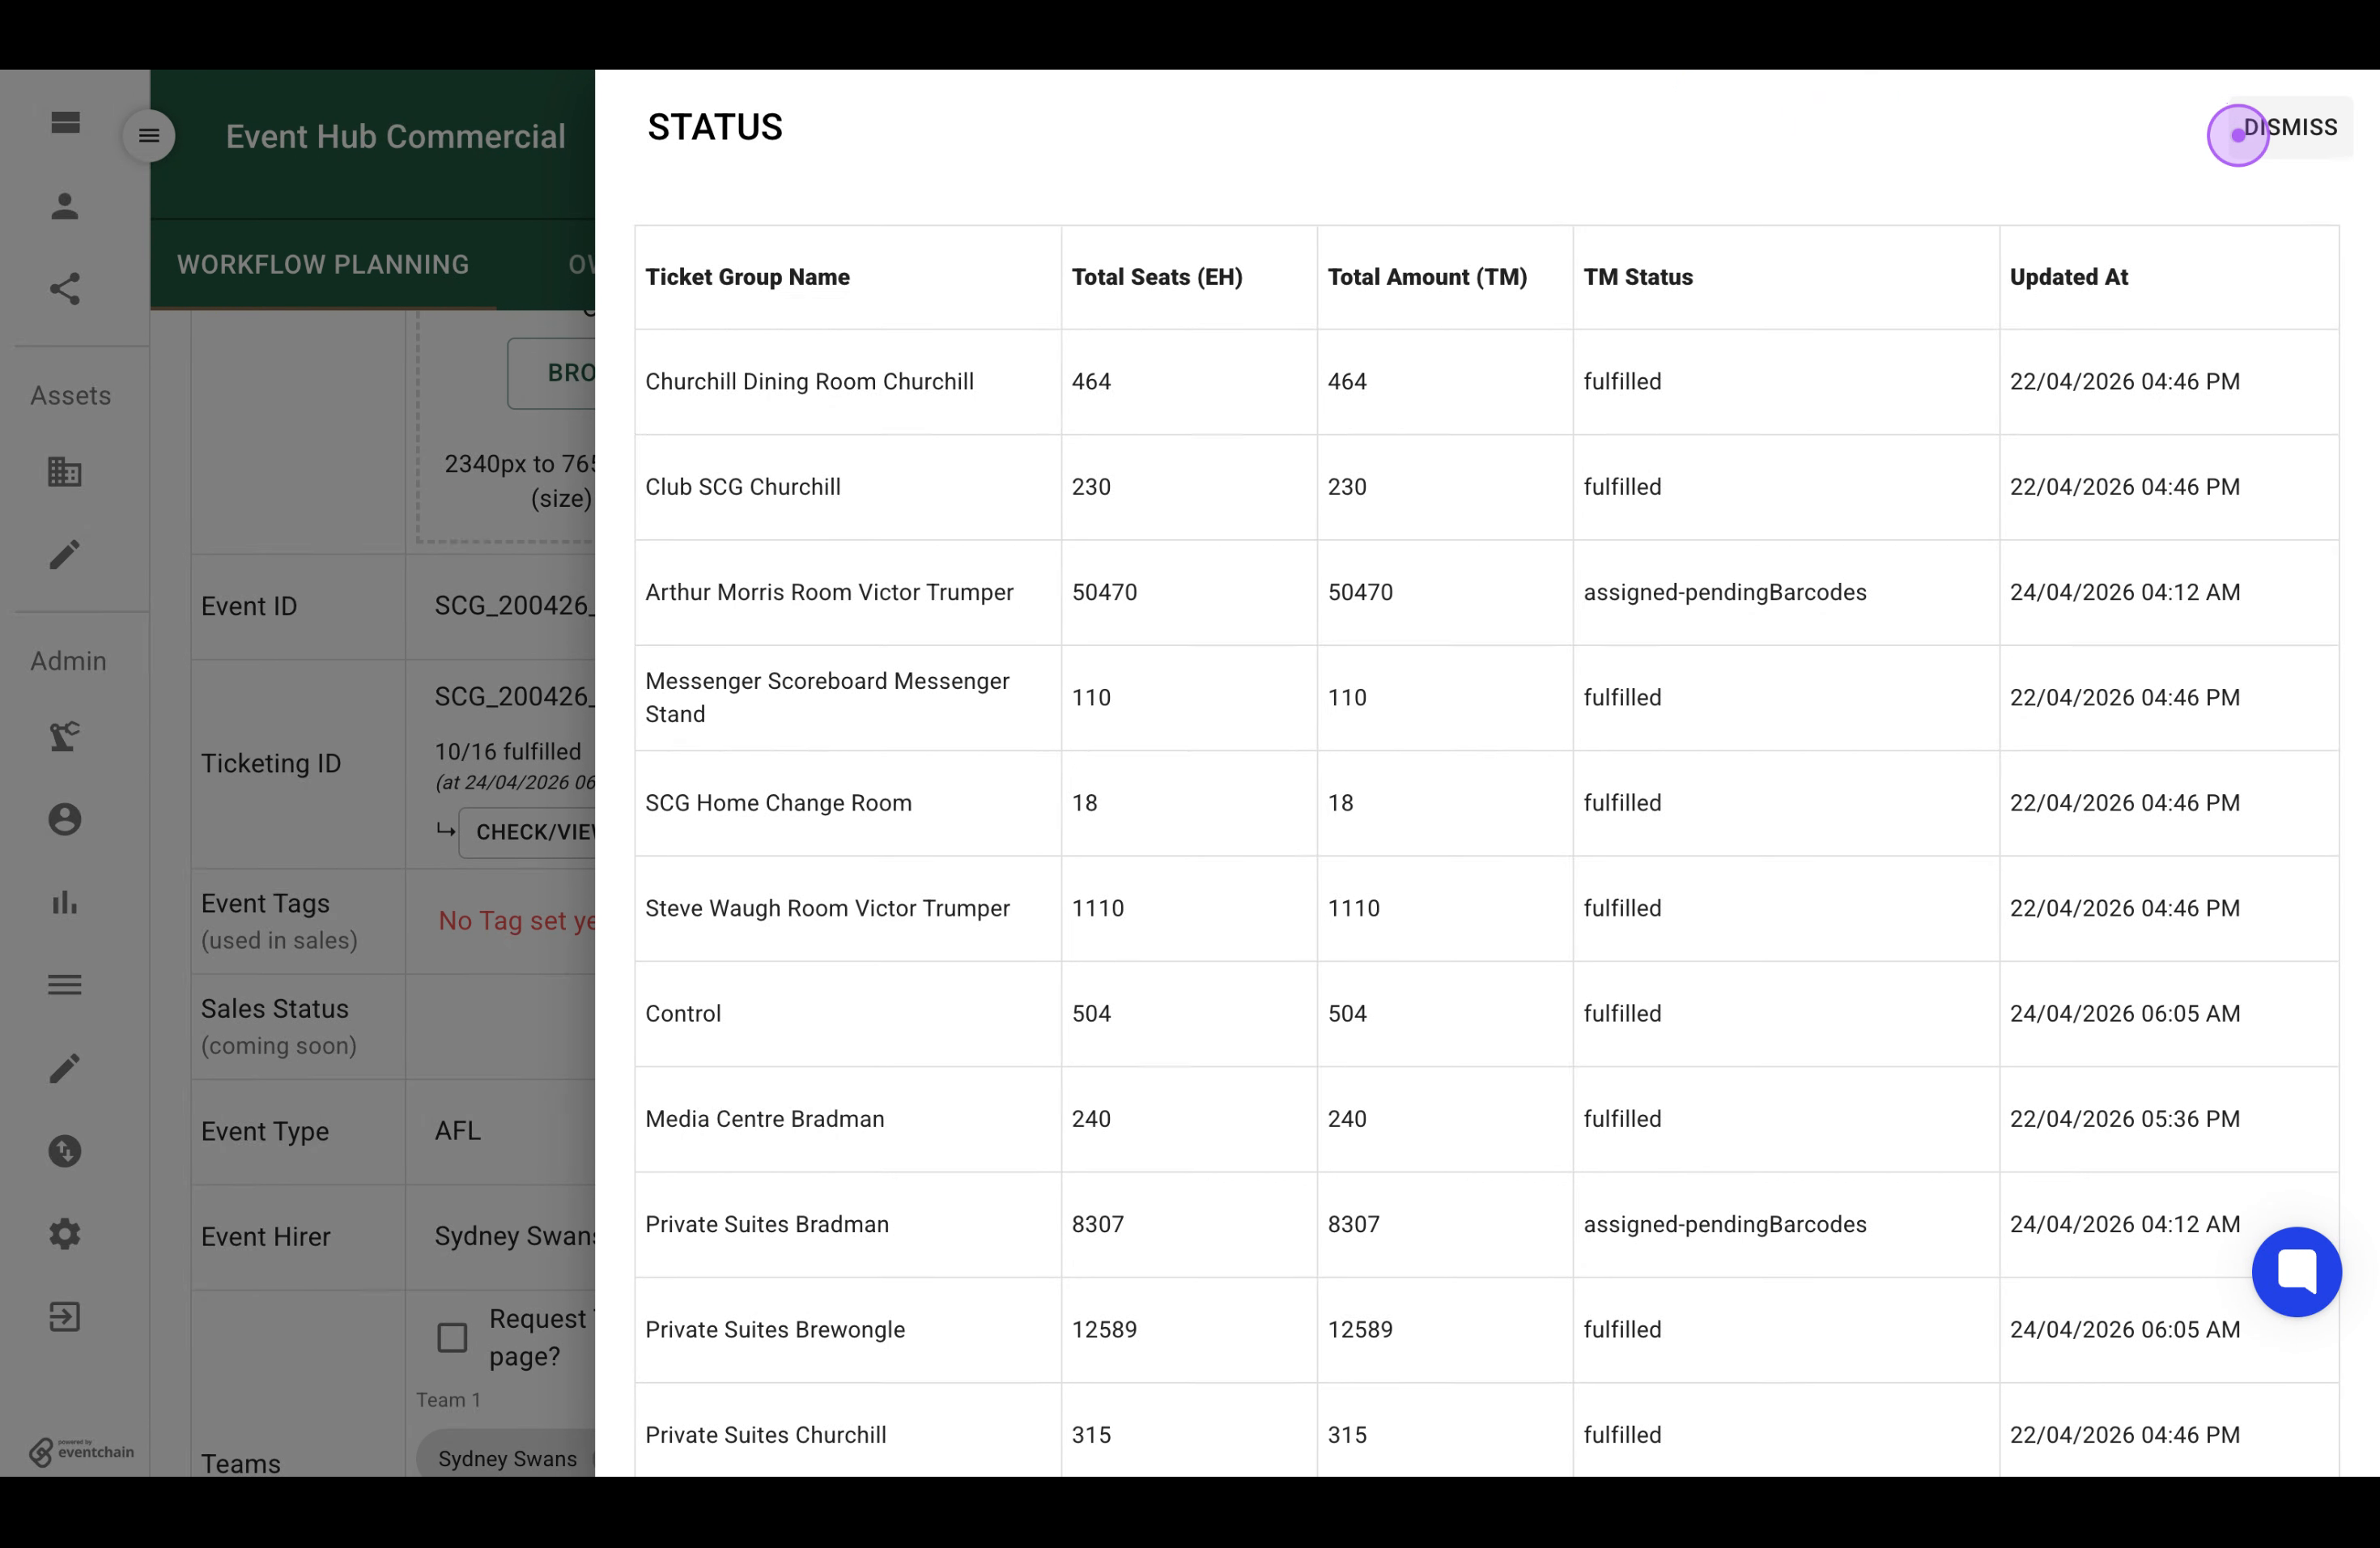
Task: Open the bar chart reports icon
Action: (x=65, y=903)
